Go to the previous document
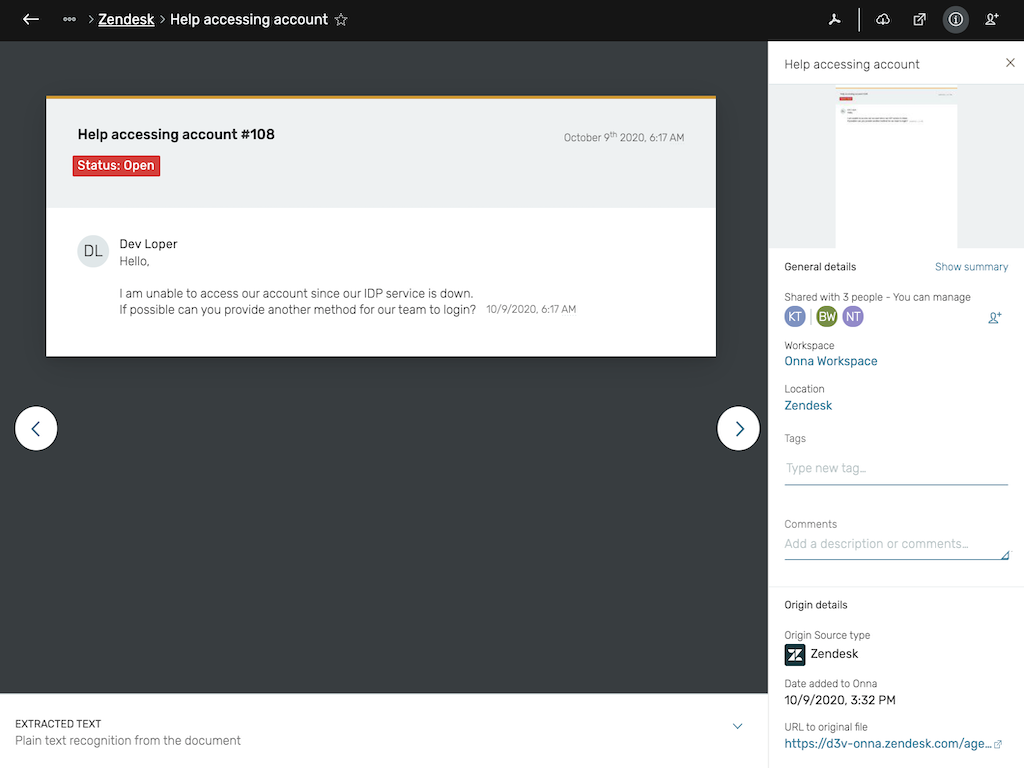The height and width of the screenshot is (768, 1024). (x=36, y=429)
